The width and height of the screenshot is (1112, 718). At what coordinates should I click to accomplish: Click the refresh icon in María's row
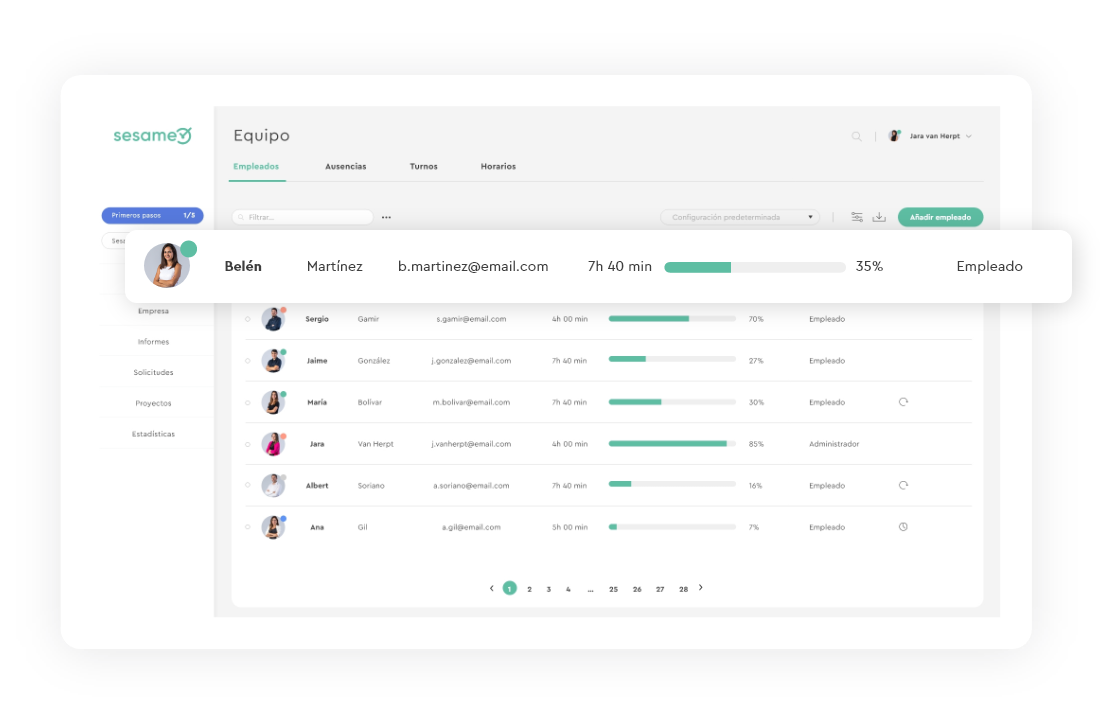903,402
